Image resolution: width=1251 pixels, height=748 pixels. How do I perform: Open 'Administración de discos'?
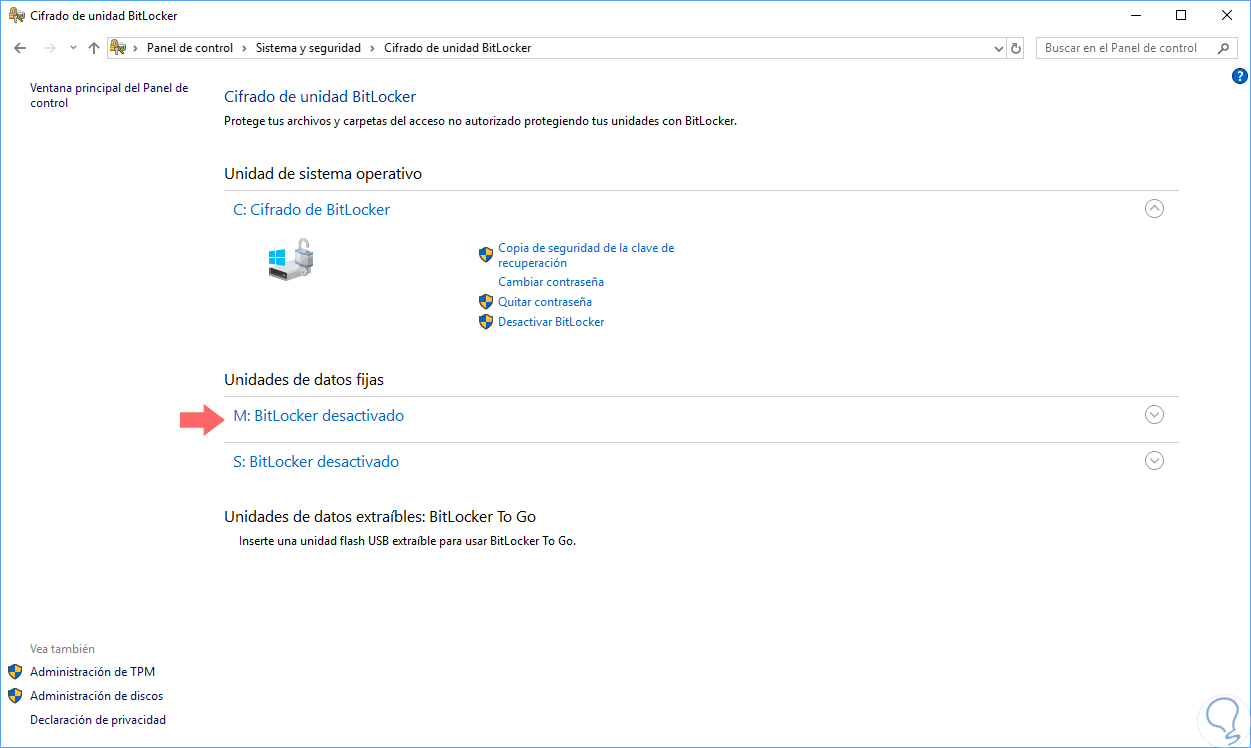coord(96,696)
